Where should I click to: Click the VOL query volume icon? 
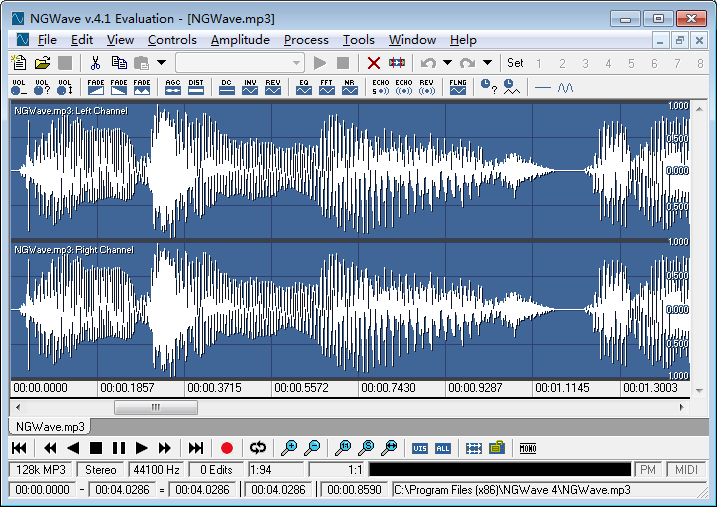click(x=42, y=87)
